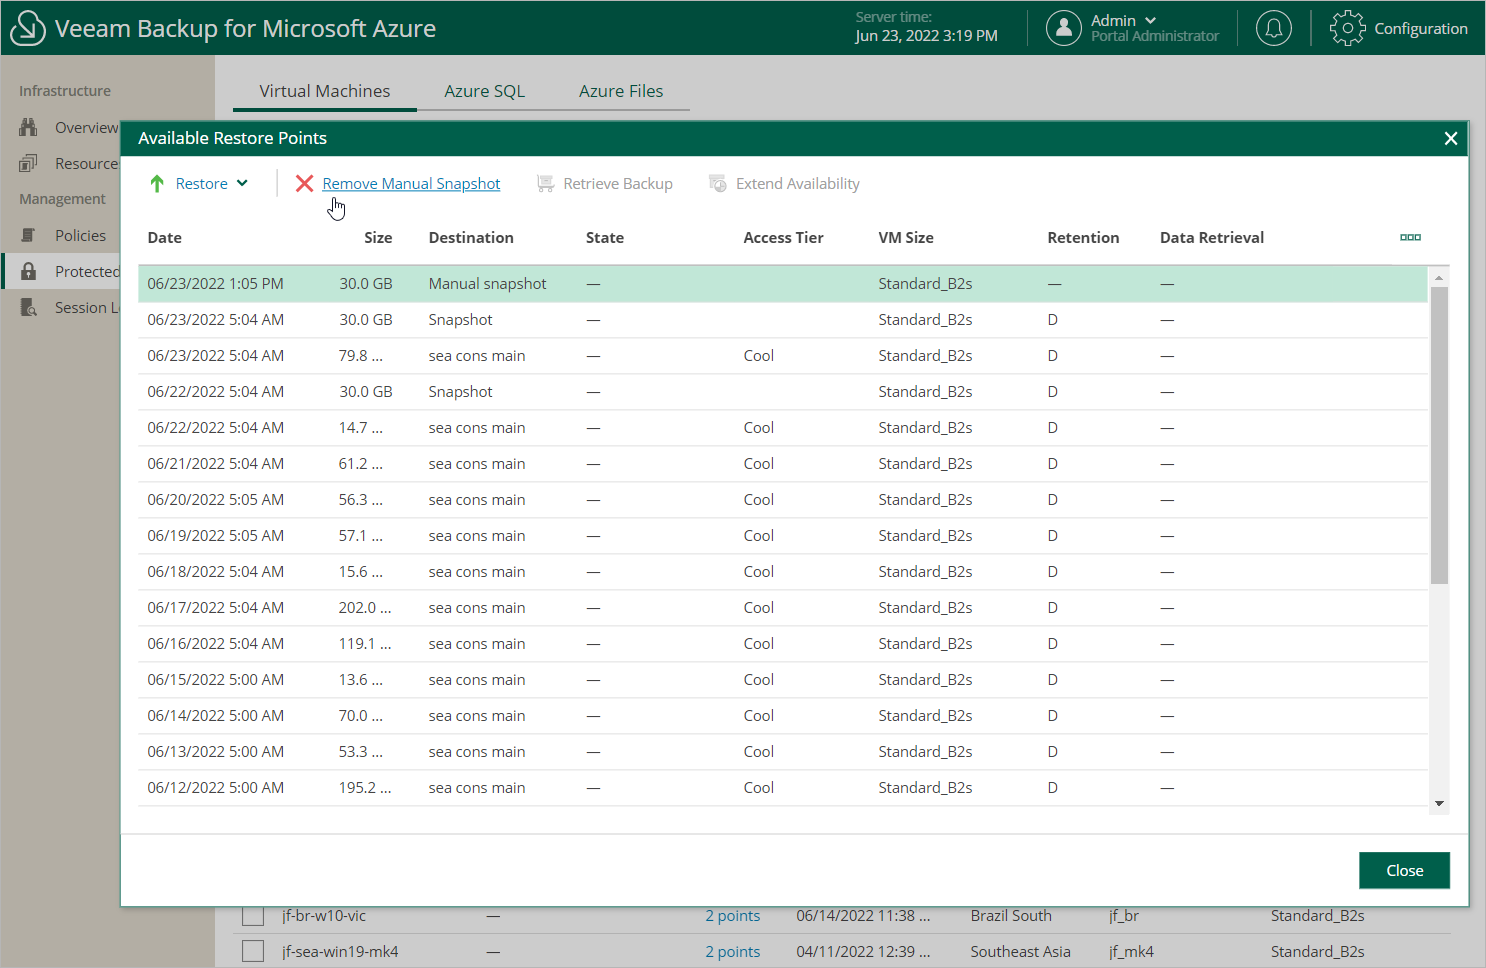Select the 06/14/2022 5:00 AM restore point
Image resolution: width=1486 pixels, height=968 pixels.
click(783, 716)
